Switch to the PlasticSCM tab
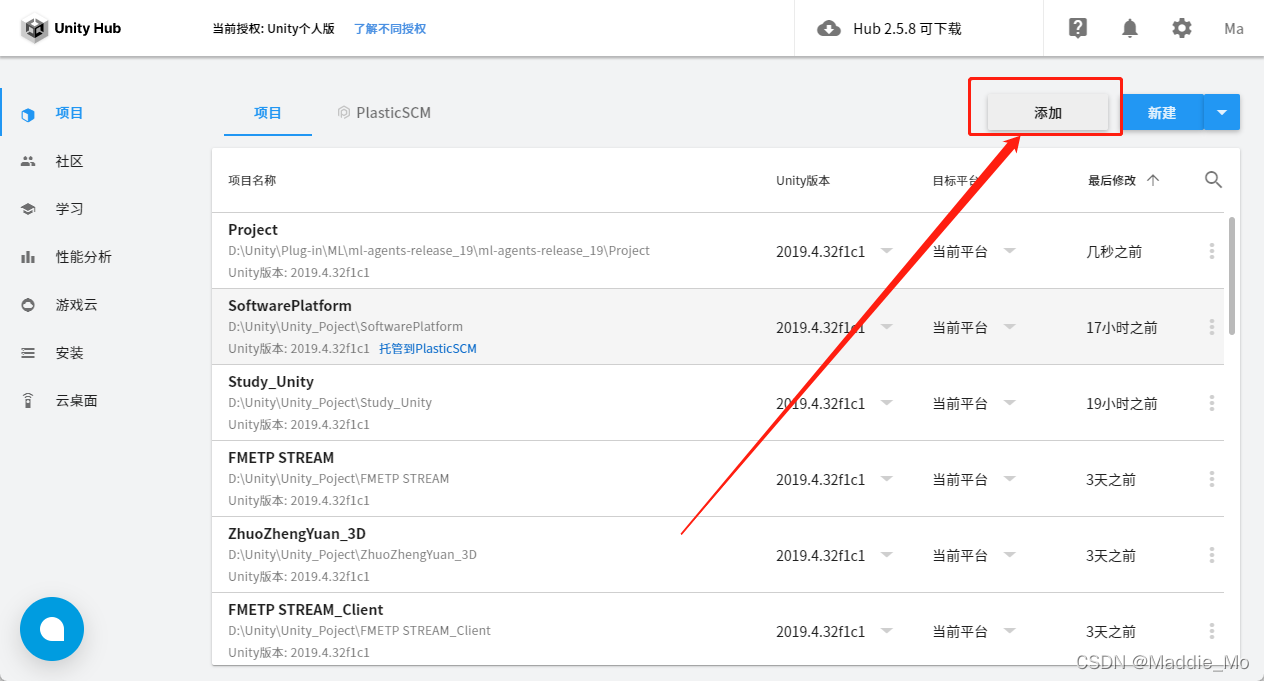Image resolution: width=1264 pixels, height=681 pixels. click(385, 113)
